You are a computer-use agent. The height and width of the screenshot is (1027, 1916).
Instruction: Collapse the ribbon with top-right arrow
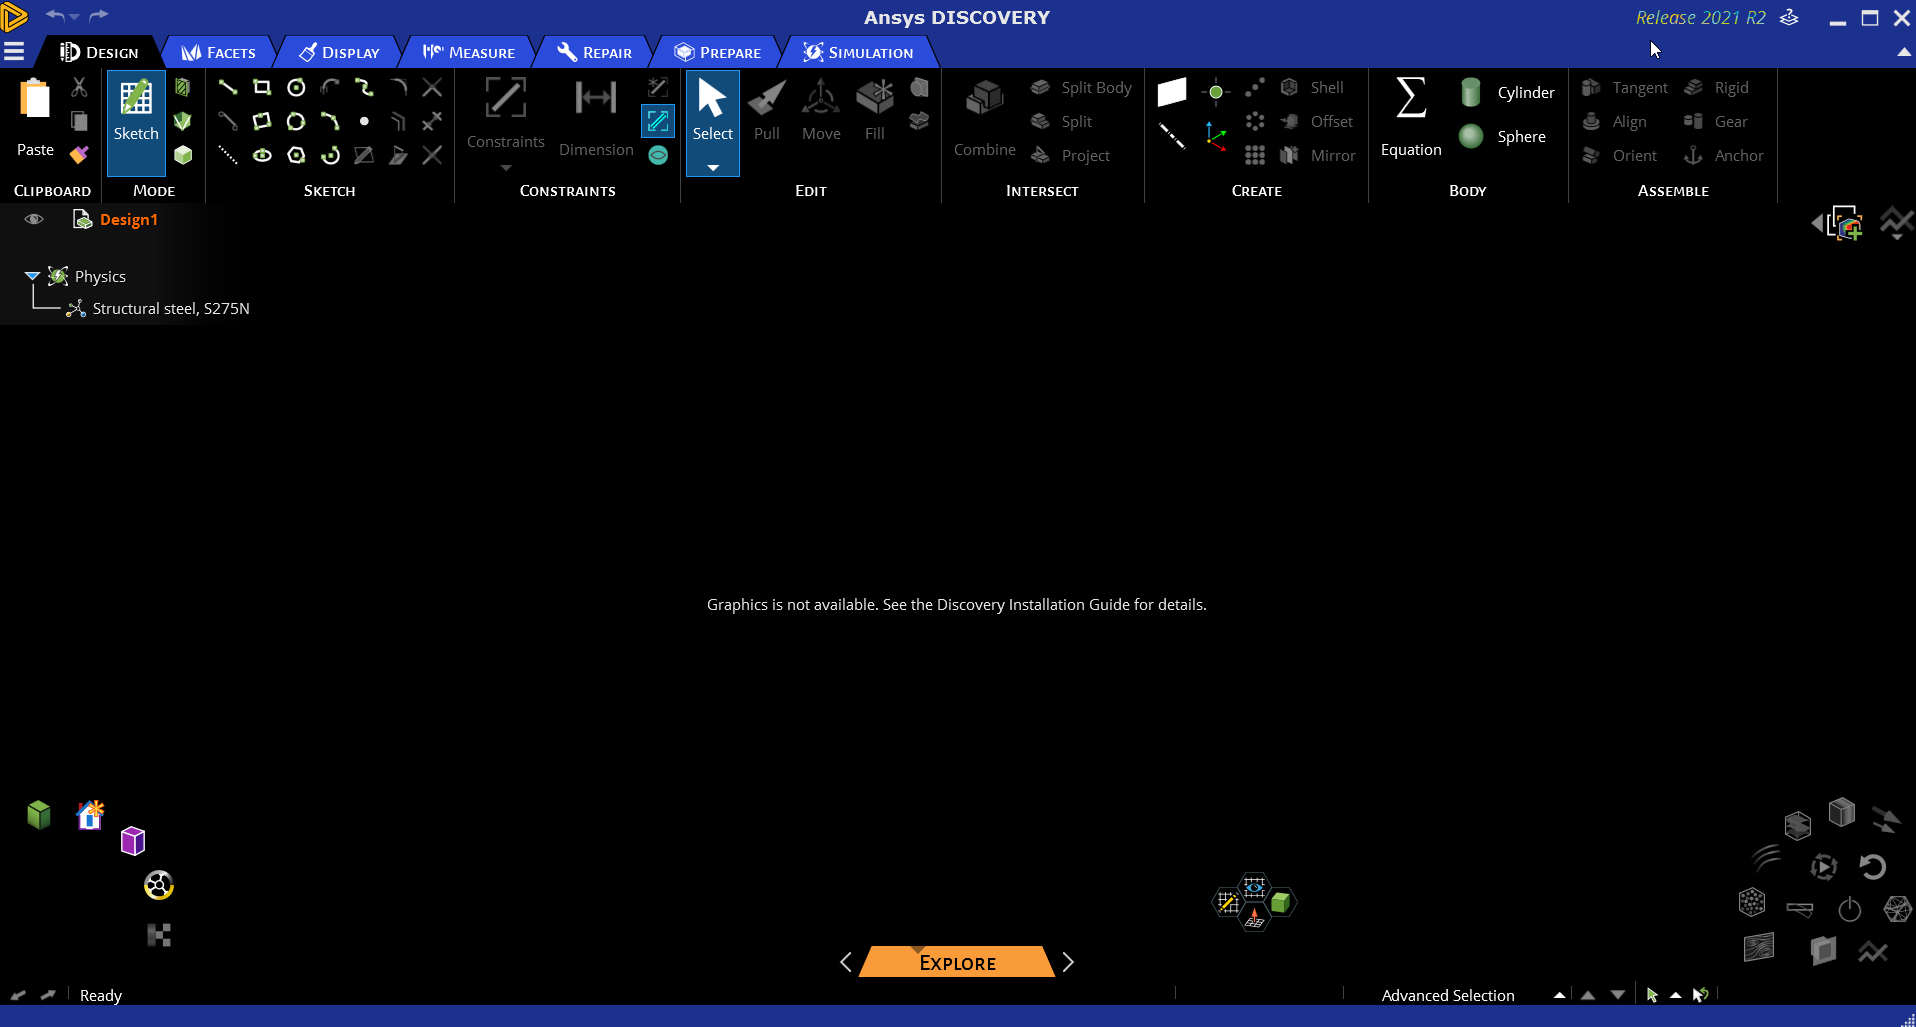click(x=1904, y=52)
